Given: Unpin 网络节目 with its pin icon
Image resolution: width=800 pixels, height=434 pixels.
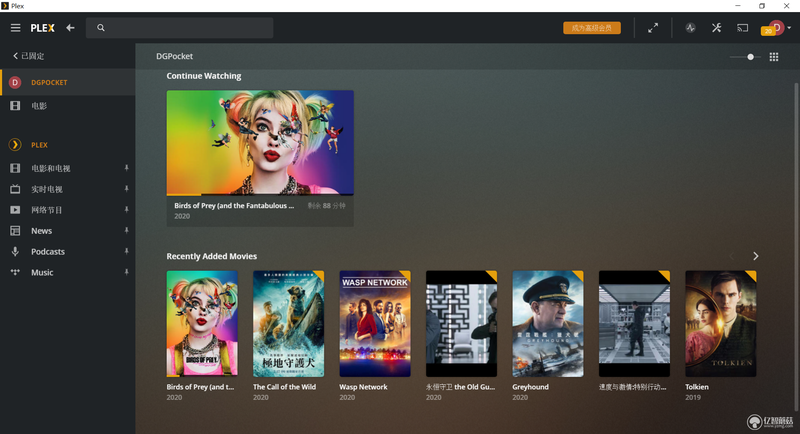Looking at the screenshot, I should tap(127, 210).
